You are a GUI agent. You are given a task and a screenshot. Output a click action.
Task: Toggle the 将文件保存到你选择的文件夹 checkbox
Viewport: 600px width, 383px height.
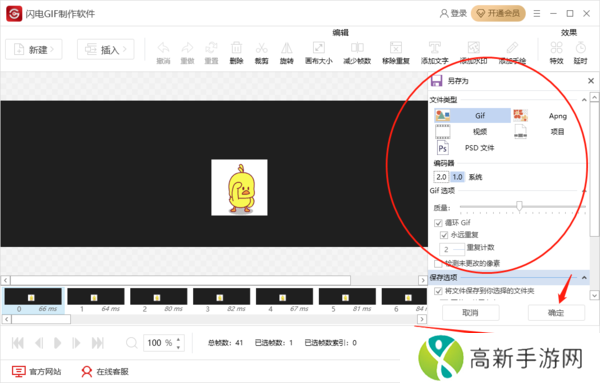438,291
